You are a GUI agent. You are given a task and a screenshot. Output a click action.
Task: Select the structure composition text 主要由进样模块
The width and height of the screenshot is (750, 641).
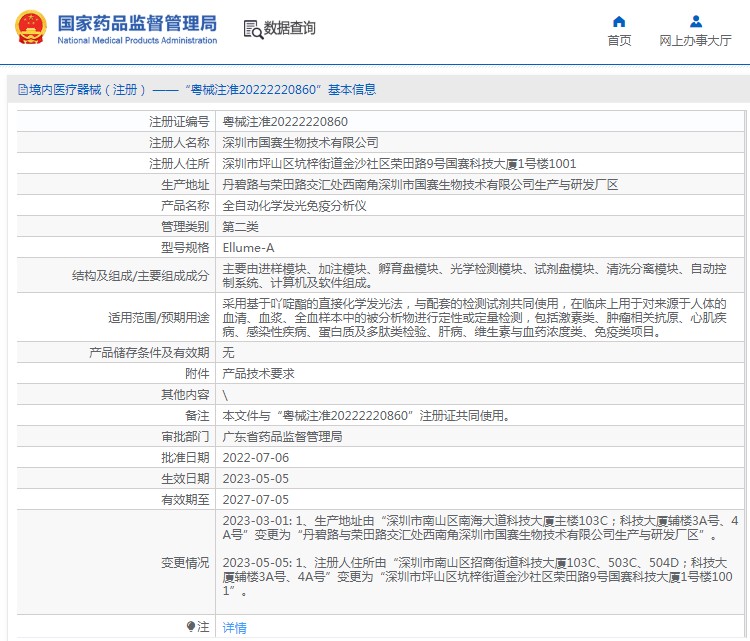474,276
